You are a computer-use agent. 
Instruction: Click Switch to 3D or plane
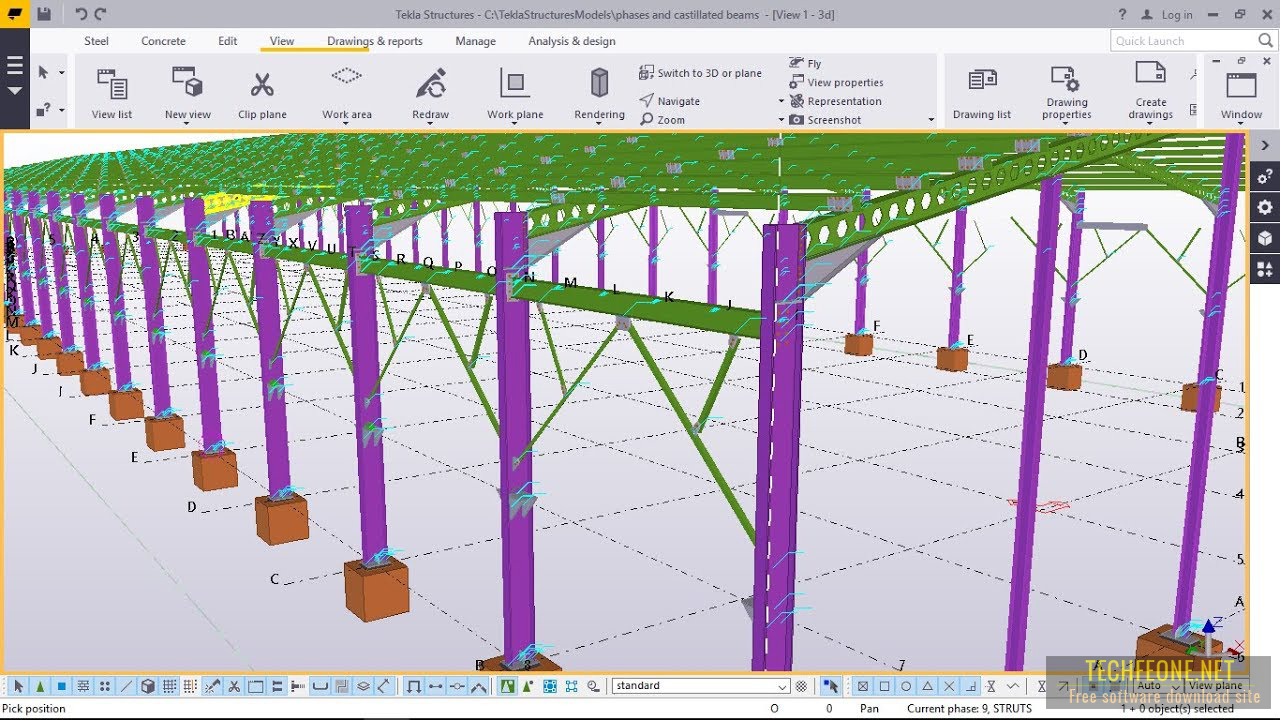point(700,73)
